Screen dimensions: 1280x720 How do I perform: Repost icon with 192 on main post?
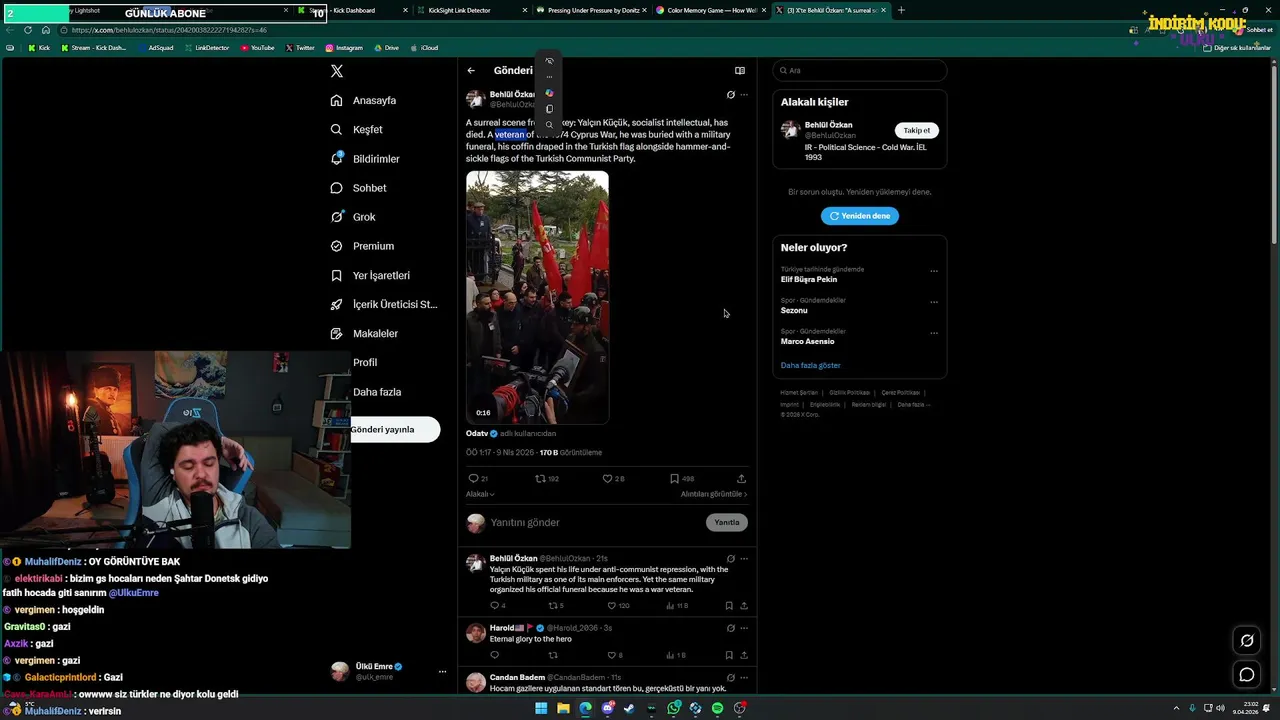(547, 479)
